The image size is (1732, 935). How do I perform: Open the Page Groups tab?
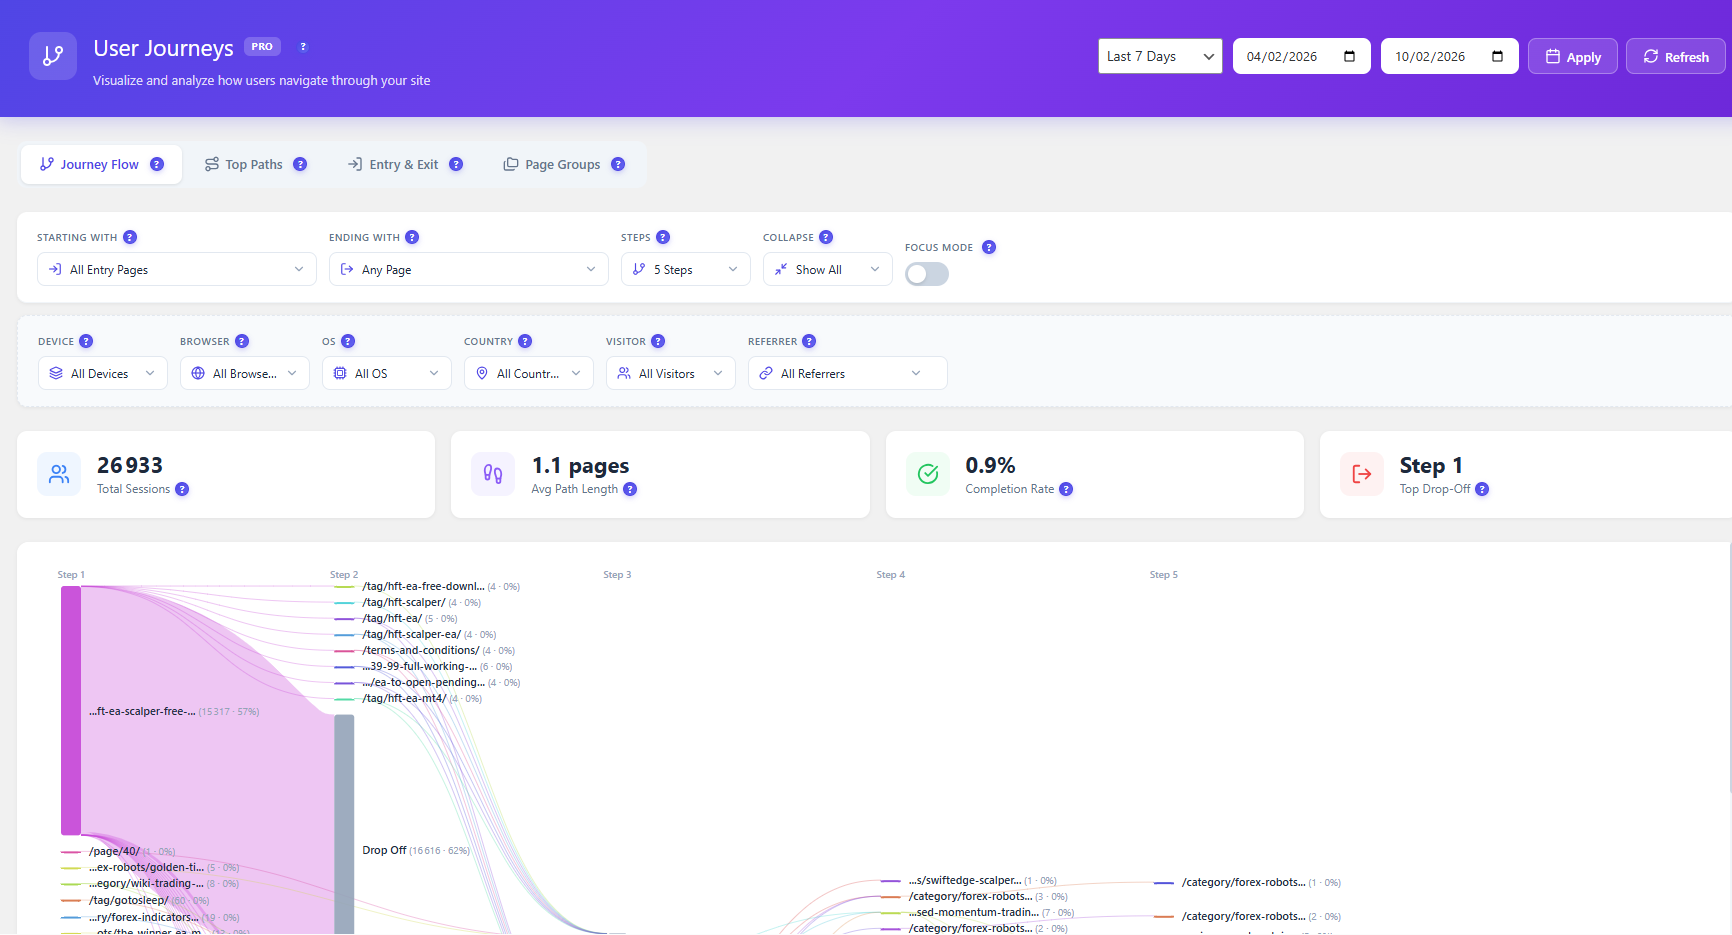click(x=563, y=164)
